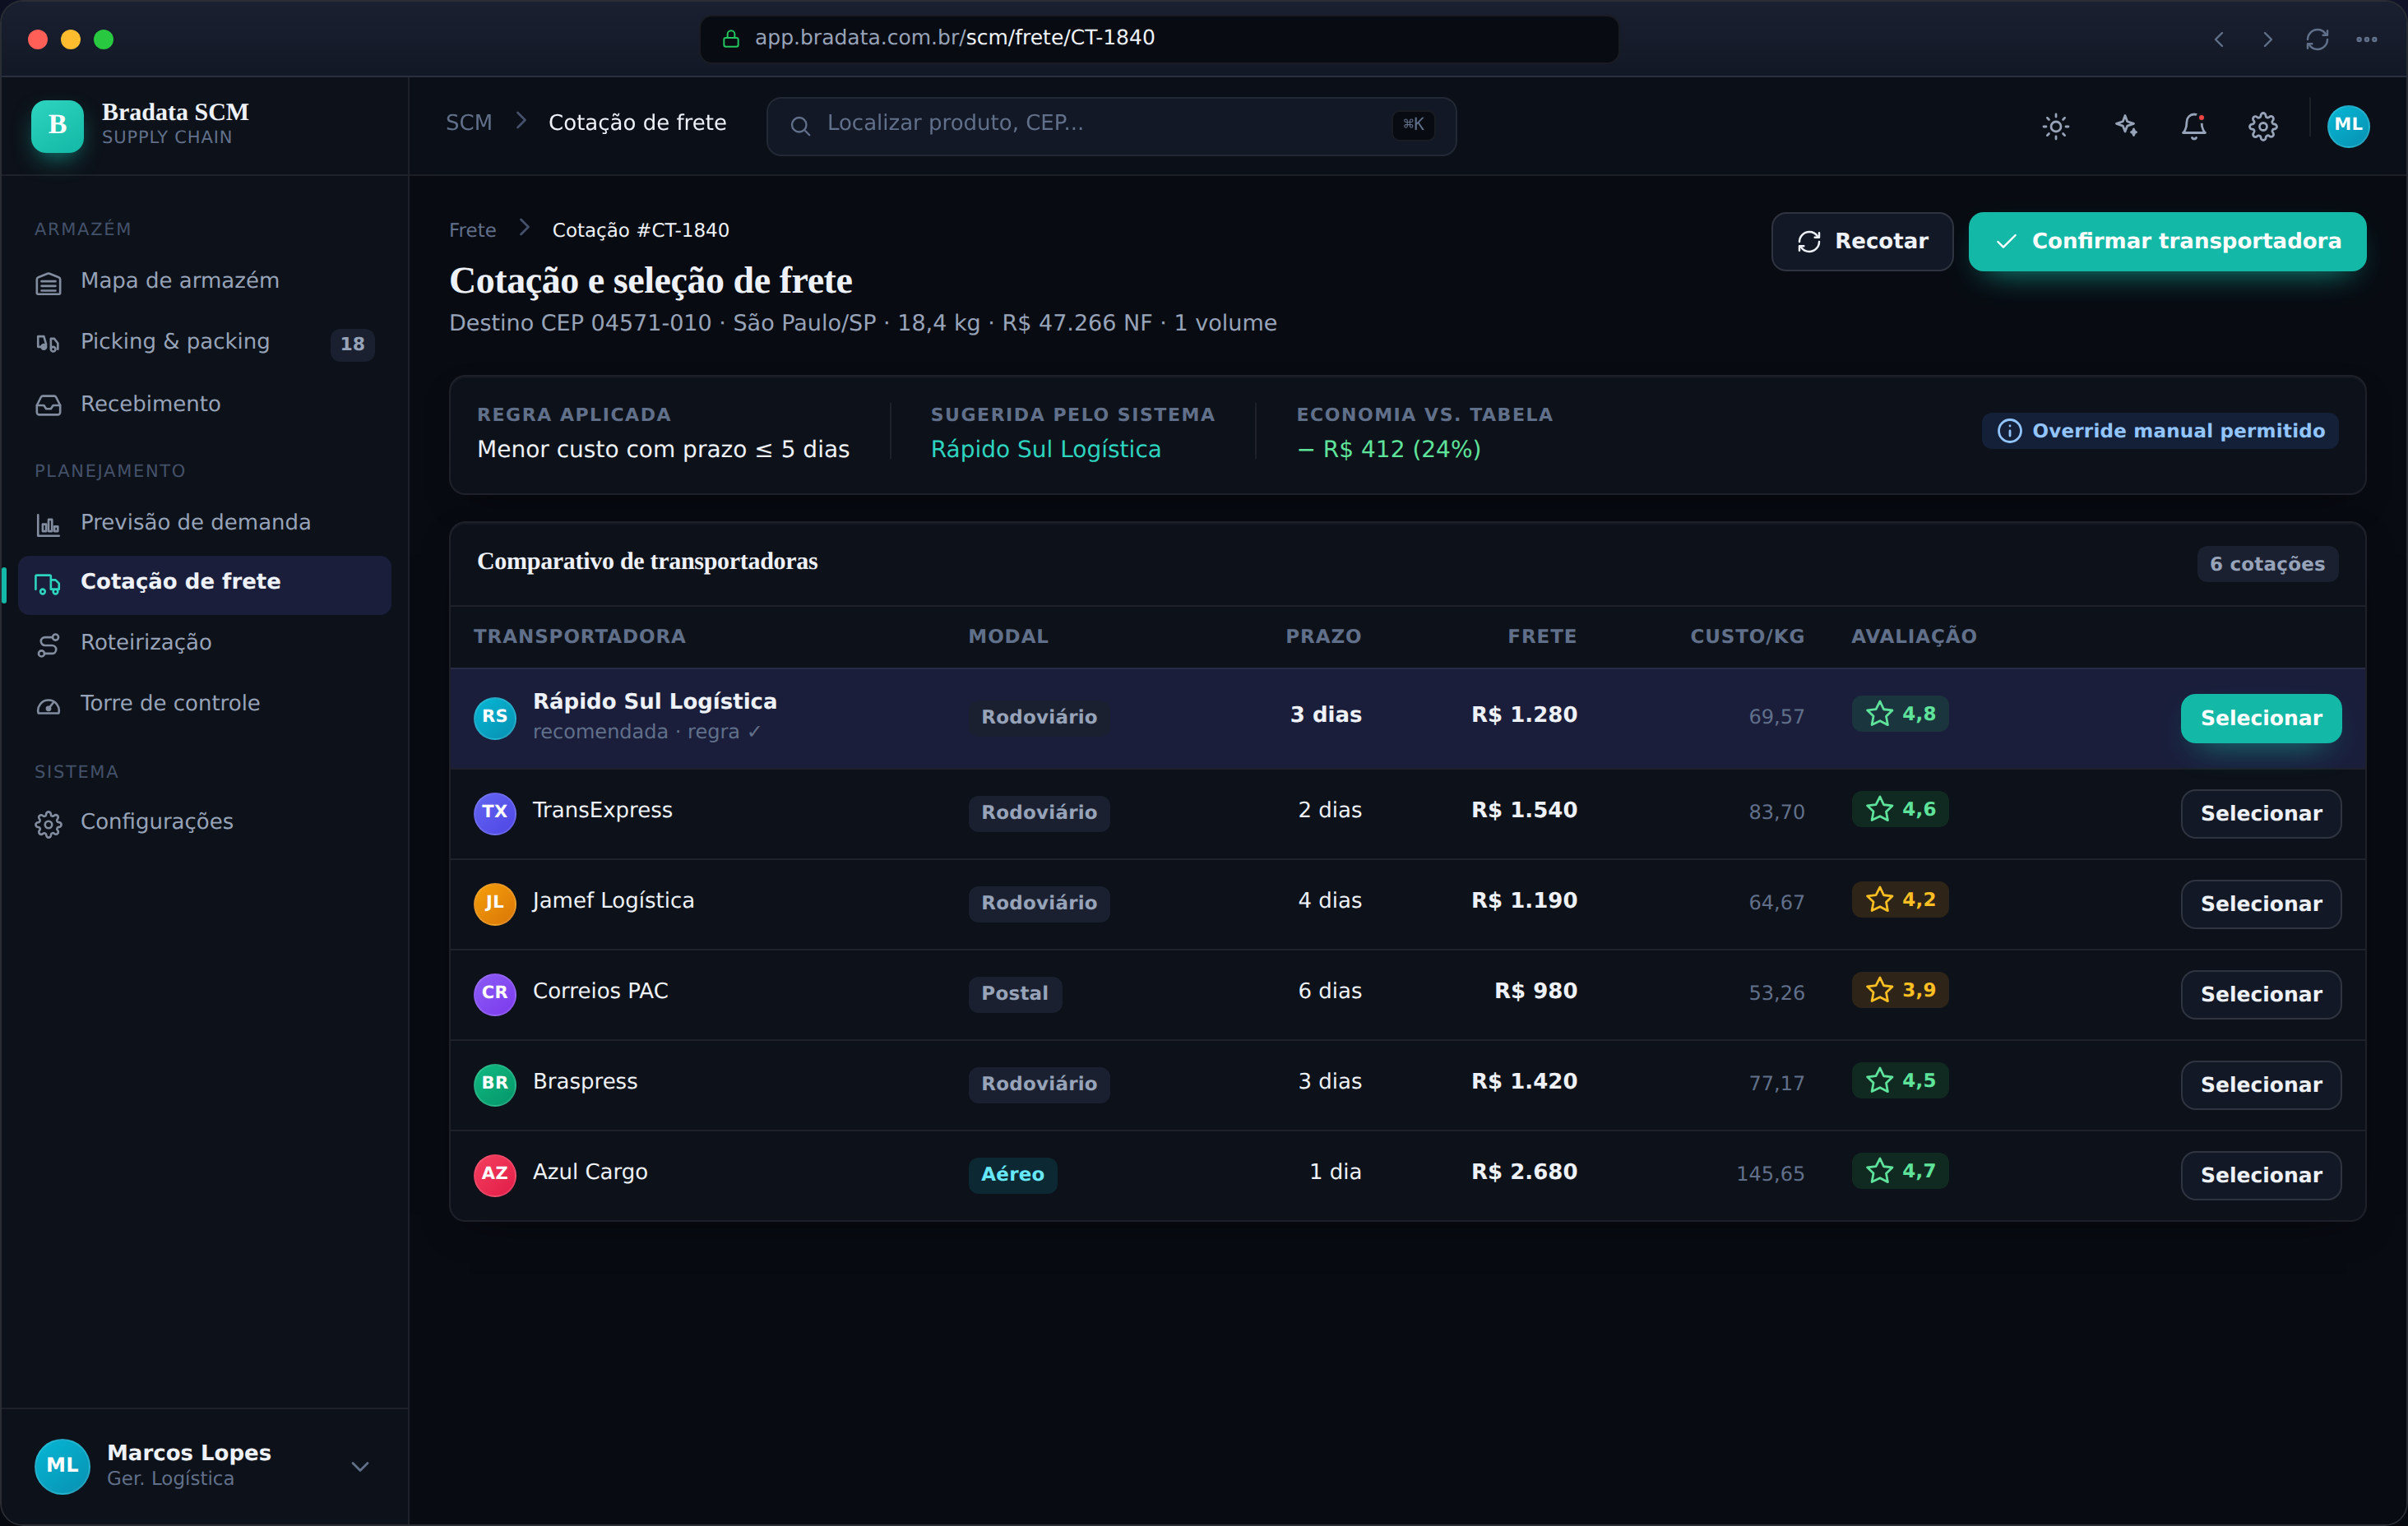Click the Bradata SCM logo
This screenshot has height=1526, width=2408.
coord(57,126)
